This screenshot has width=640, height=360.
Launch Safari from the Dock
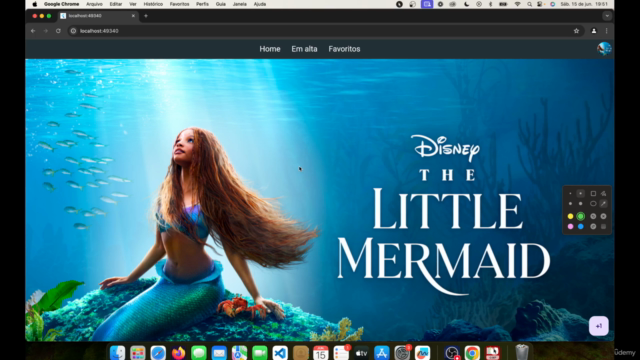click(x=158, y=353)
